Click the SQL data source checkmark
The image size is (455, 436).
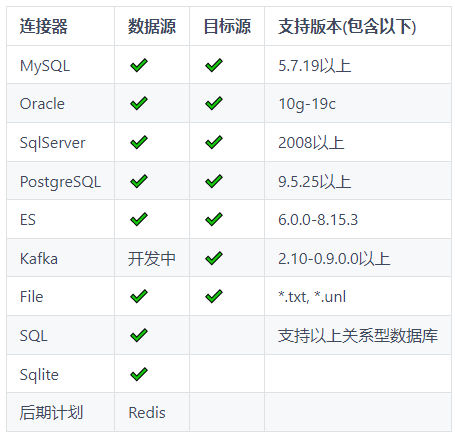click(x=139, y=335)
